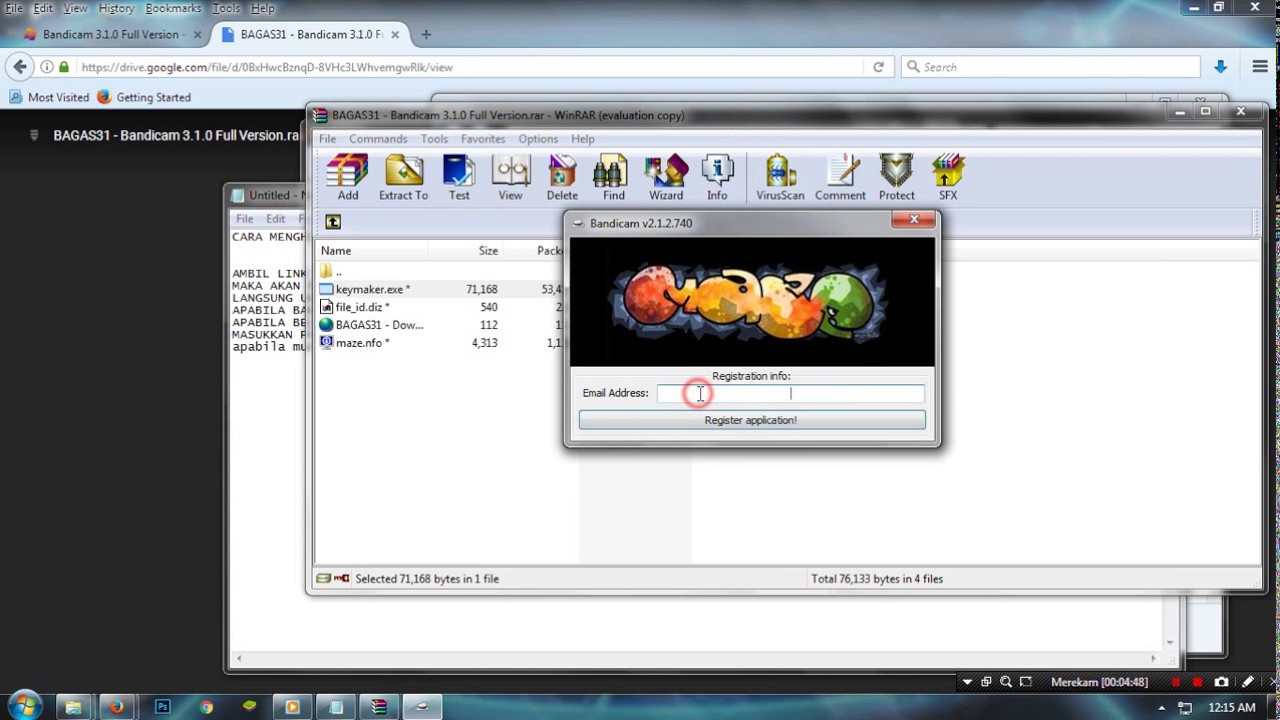Open the Getting Started bookmark
The image size is (1280, 720).
coord(144,97)
